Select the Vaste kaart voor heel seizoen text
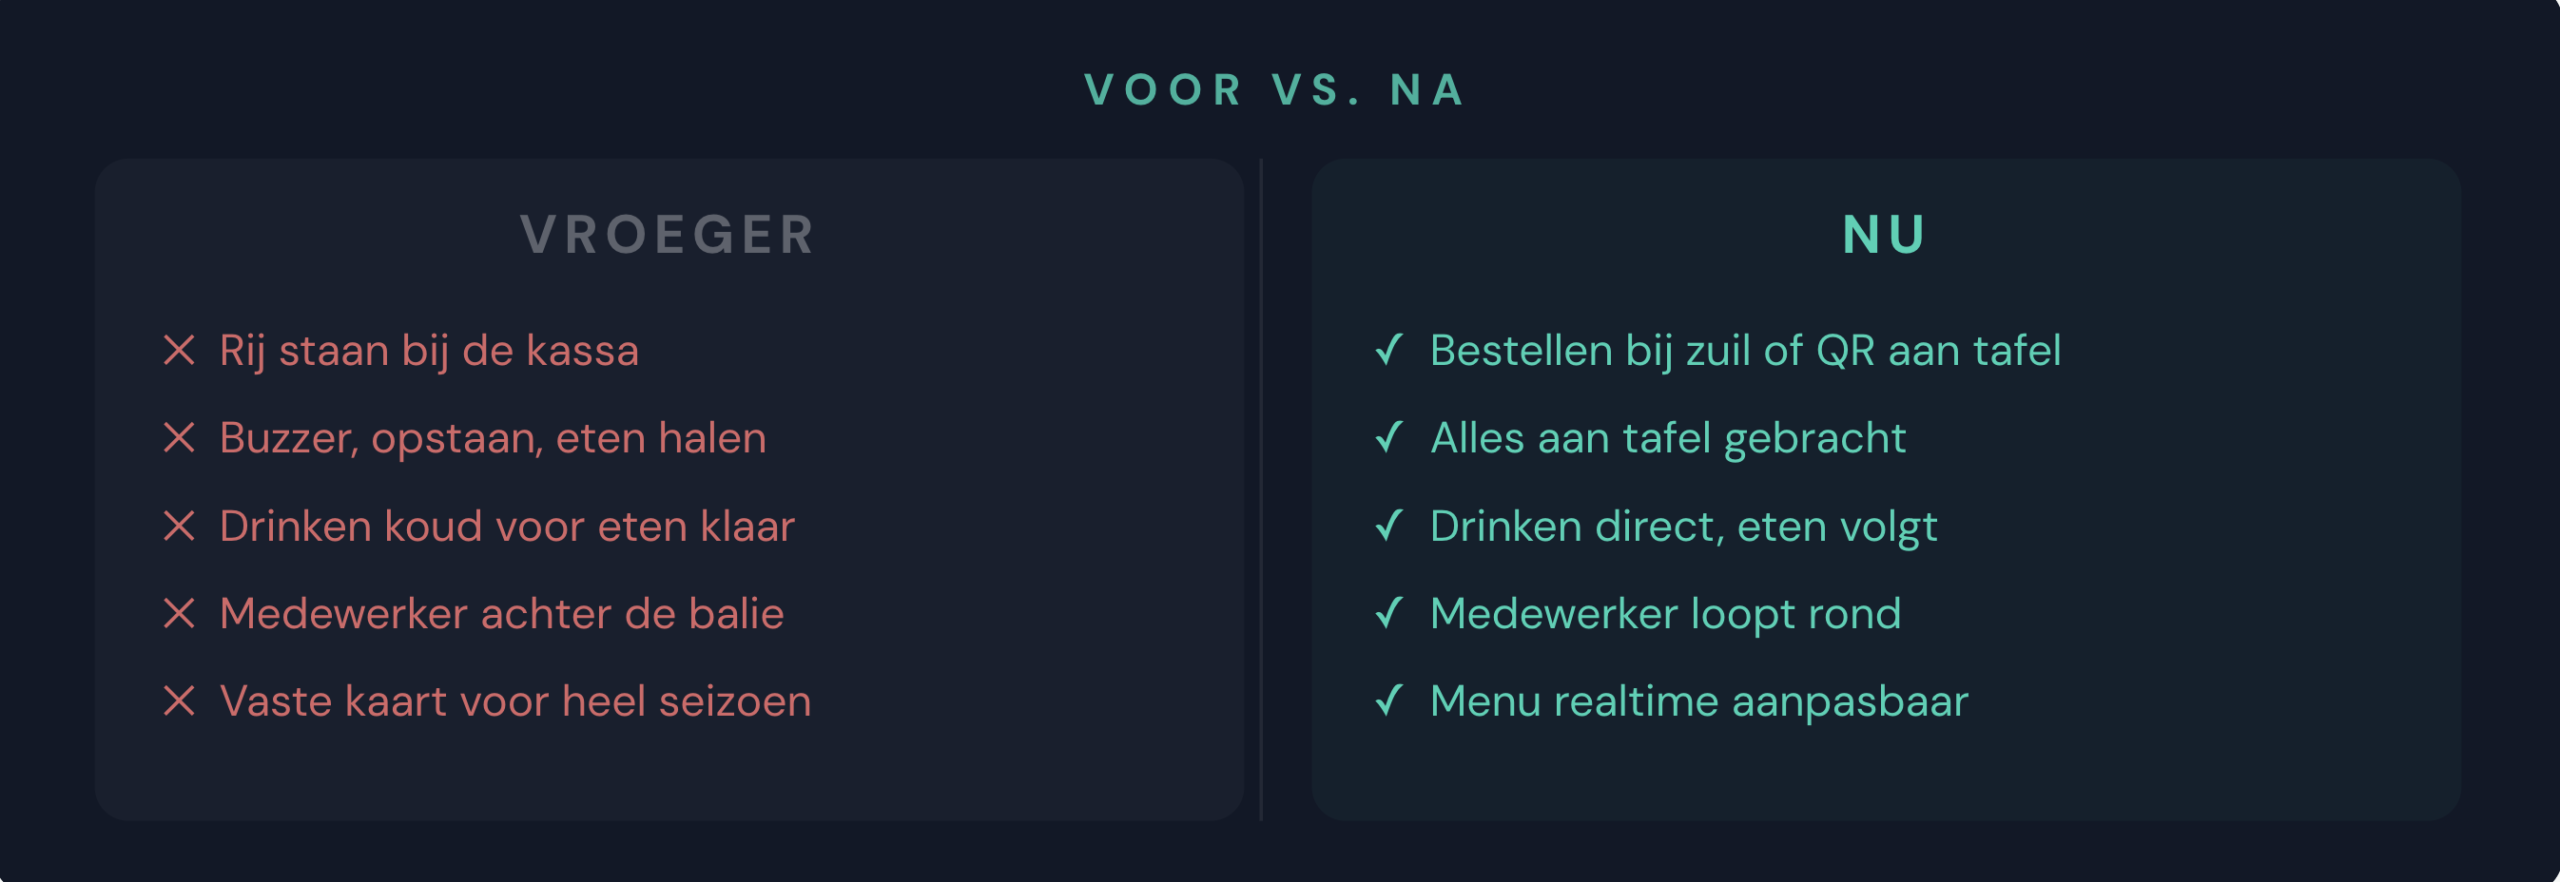 coord(515,701)
